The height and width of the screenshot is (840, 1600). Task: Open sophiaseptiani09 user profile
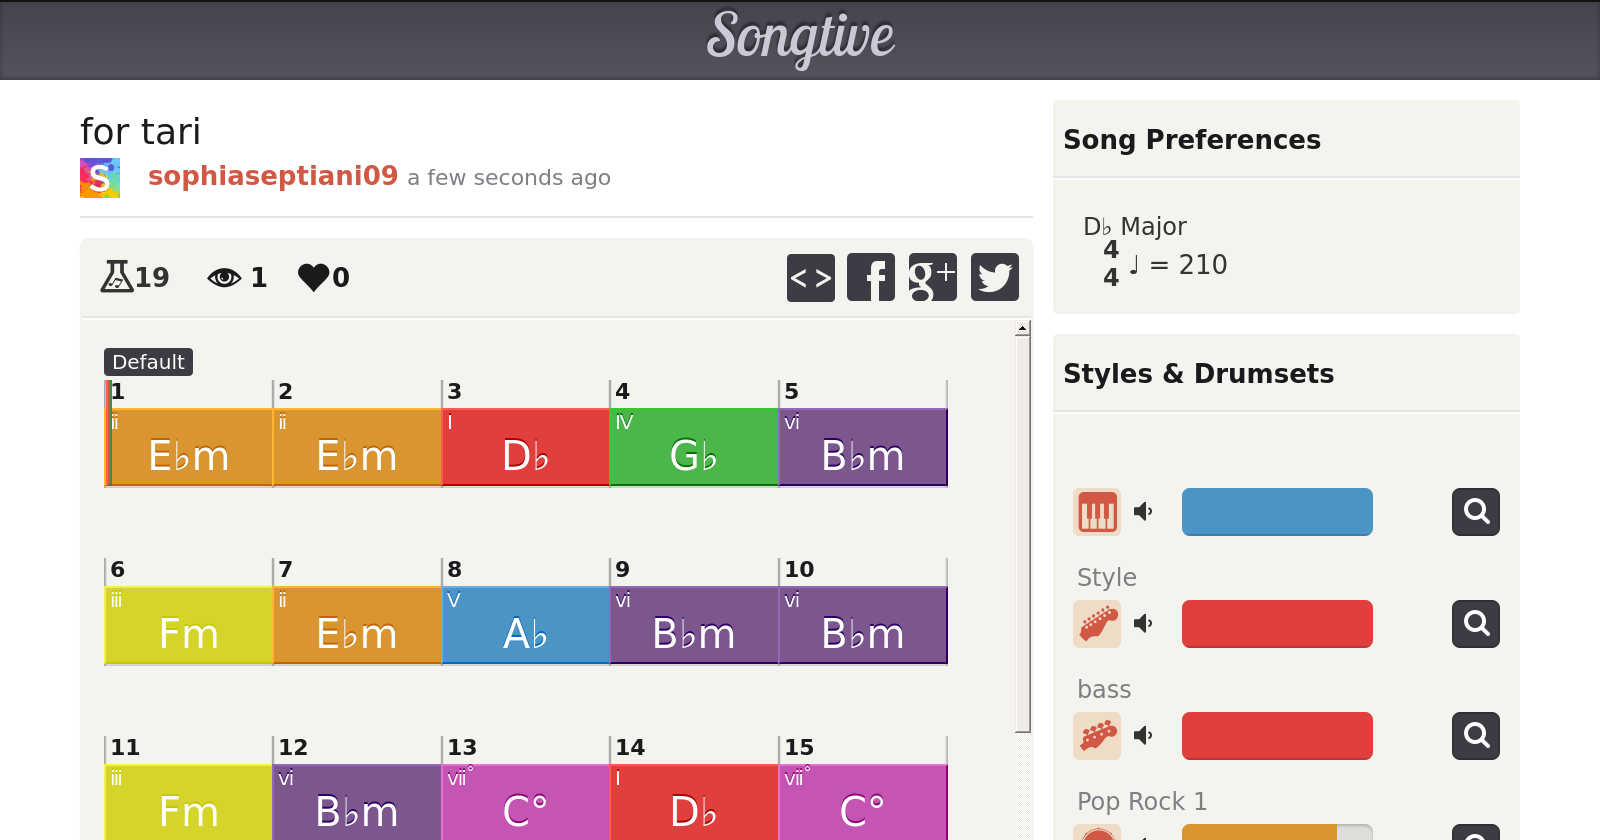tap(273, 176)
